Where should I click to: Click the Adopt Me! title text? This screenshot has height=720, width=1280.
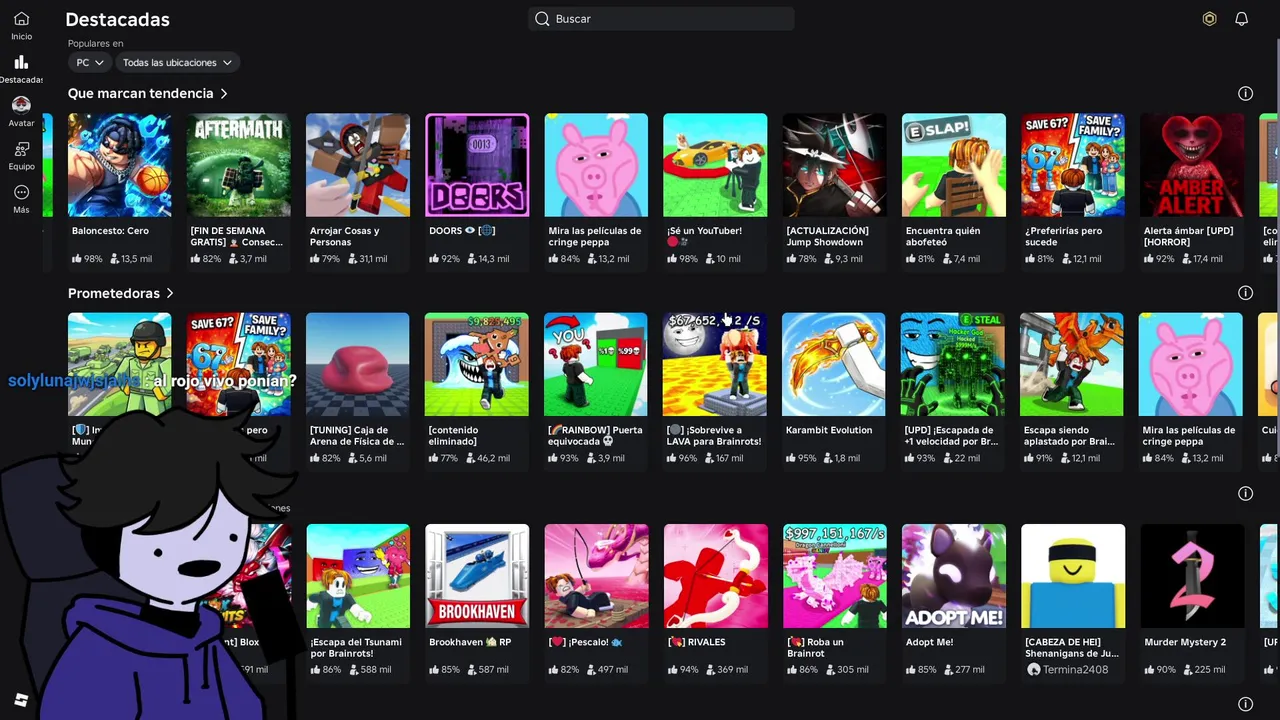(x=929, y=642)
